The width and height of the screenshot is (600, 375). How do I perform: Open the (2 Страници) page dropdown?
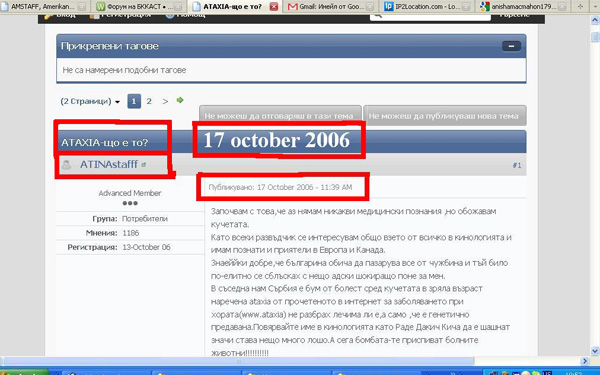(x=90, y=101)
